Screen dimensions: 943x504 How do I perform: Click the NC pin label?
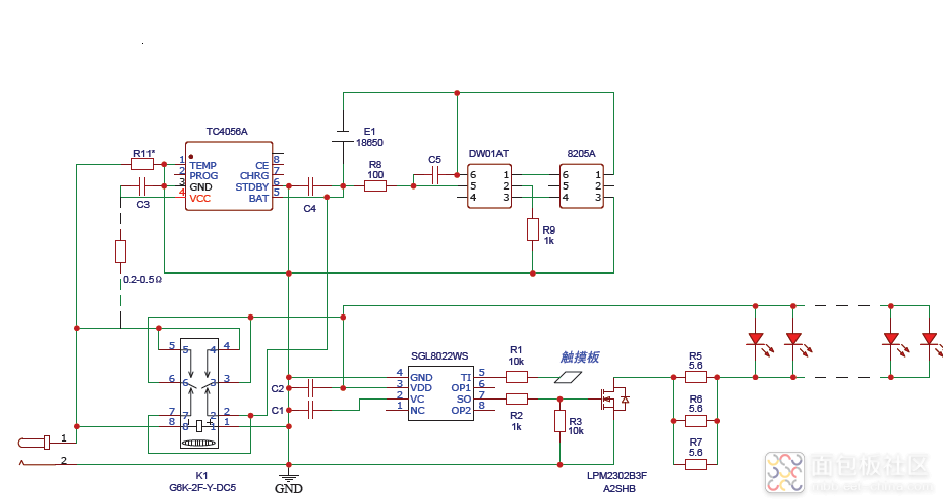(417, 411)
